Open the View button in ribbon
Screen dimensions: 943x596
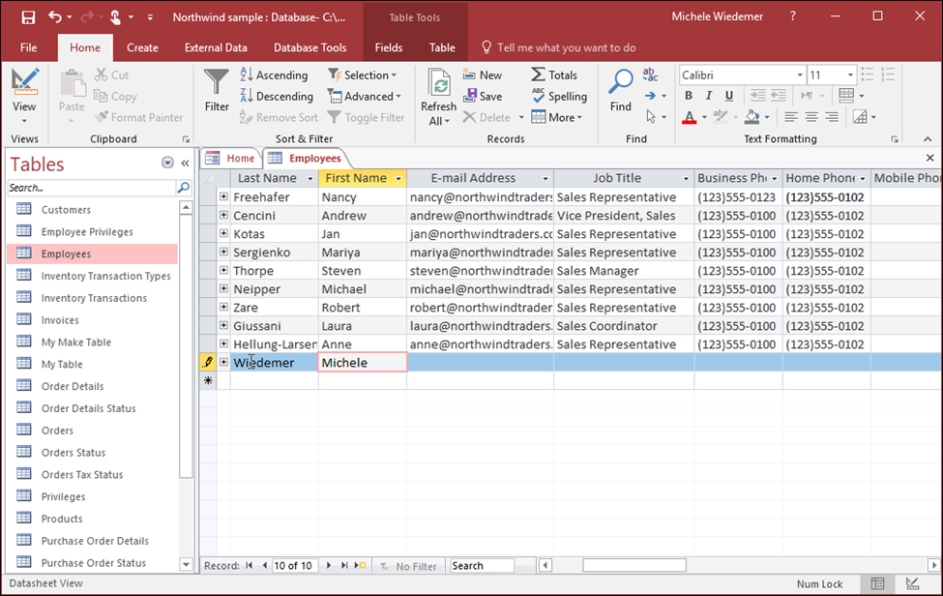(24, 95)
